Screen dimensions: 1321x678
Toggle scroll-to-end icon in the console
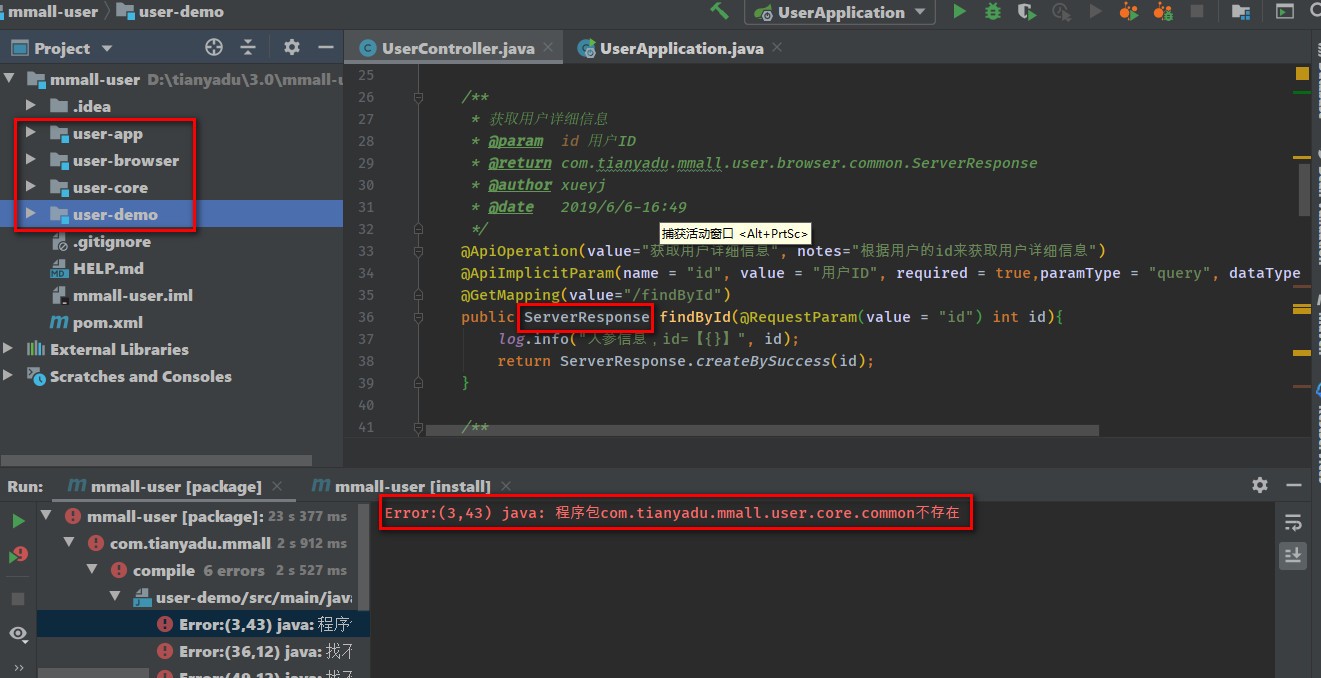(x=1293, y=555)
